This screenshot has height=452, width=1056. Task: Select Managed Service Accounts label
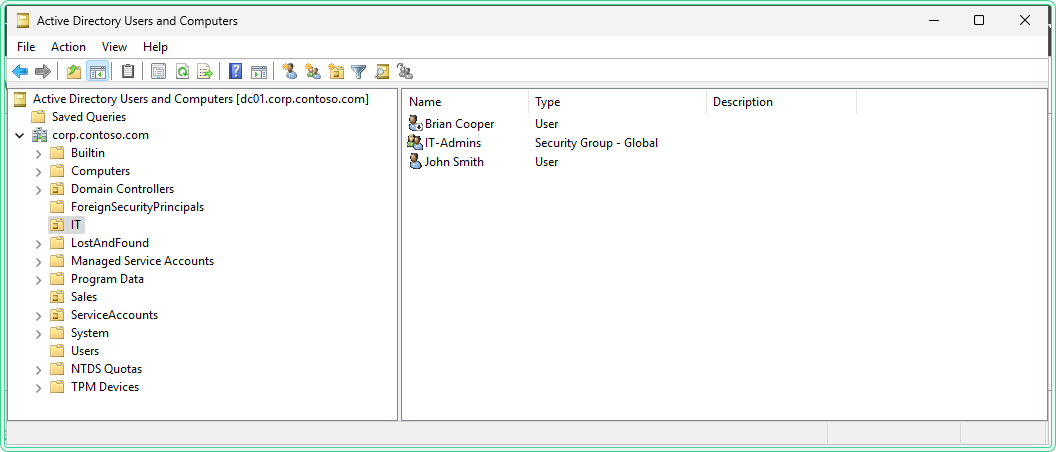(x=143, y=261)
